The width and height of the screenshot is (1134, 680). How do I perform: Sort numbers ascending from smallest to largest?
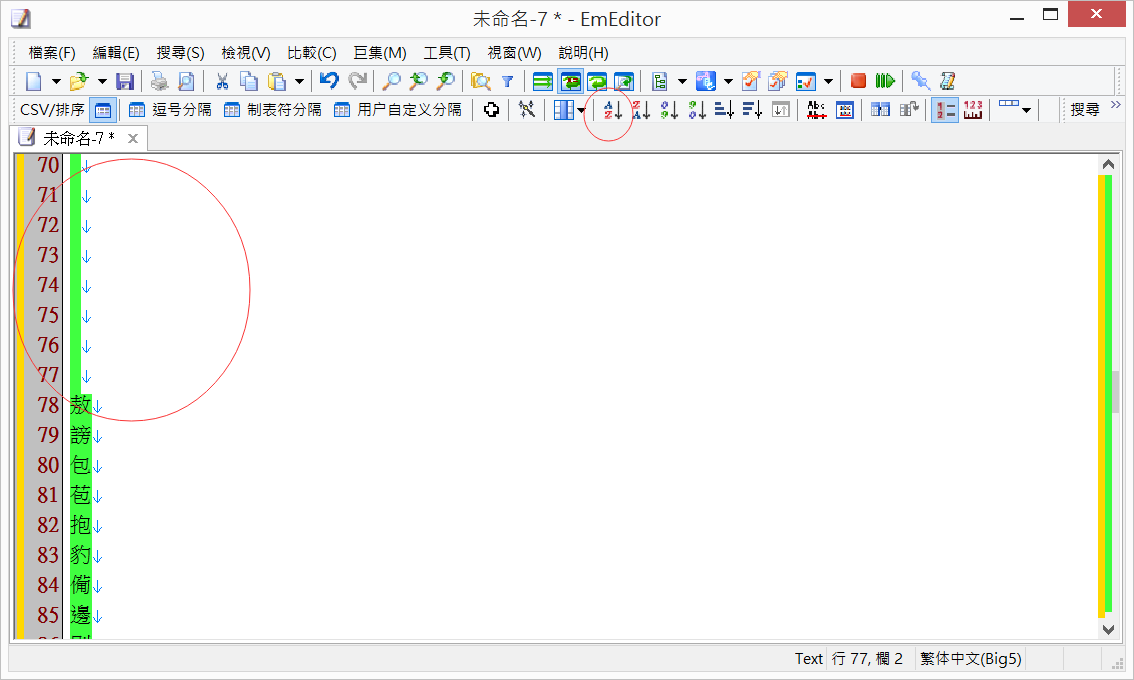(x=669, y=110)
